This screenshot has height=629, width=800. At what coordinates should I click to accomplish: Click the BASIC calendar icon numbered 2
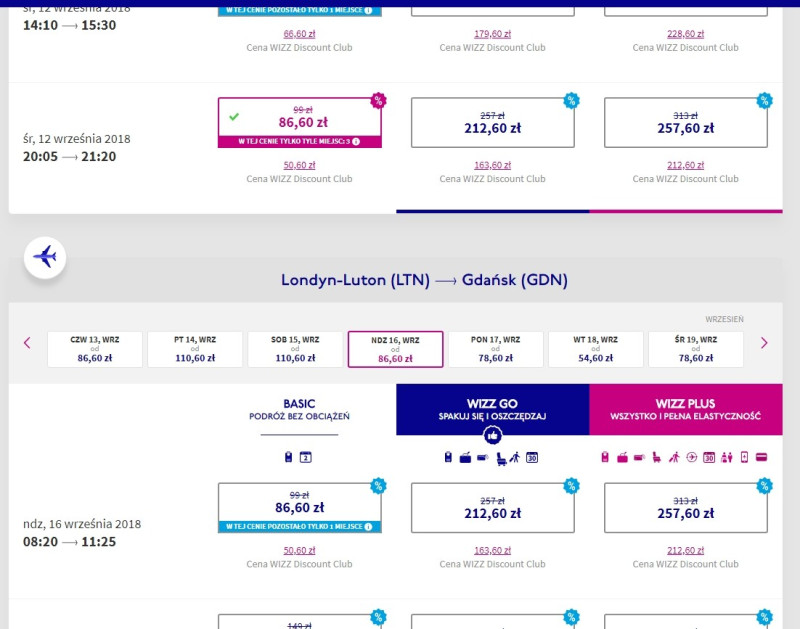tap(306, 457)
